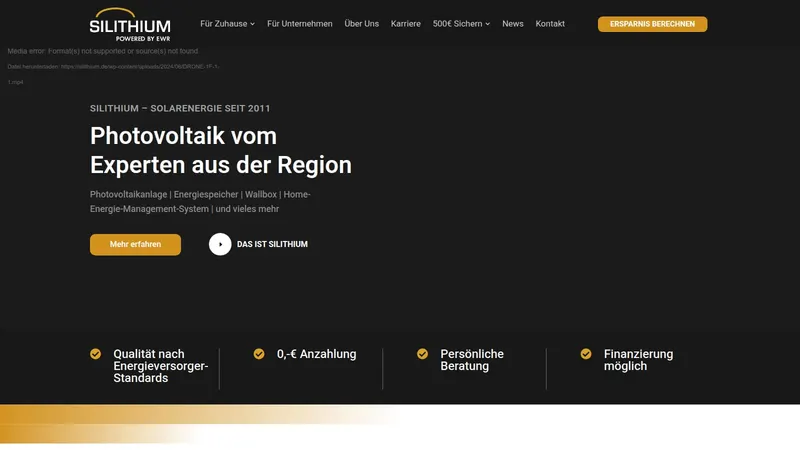
Task: Click checkmark icon beside Qualität nach Energieversorger-Standards
Action: pos(95,354)
